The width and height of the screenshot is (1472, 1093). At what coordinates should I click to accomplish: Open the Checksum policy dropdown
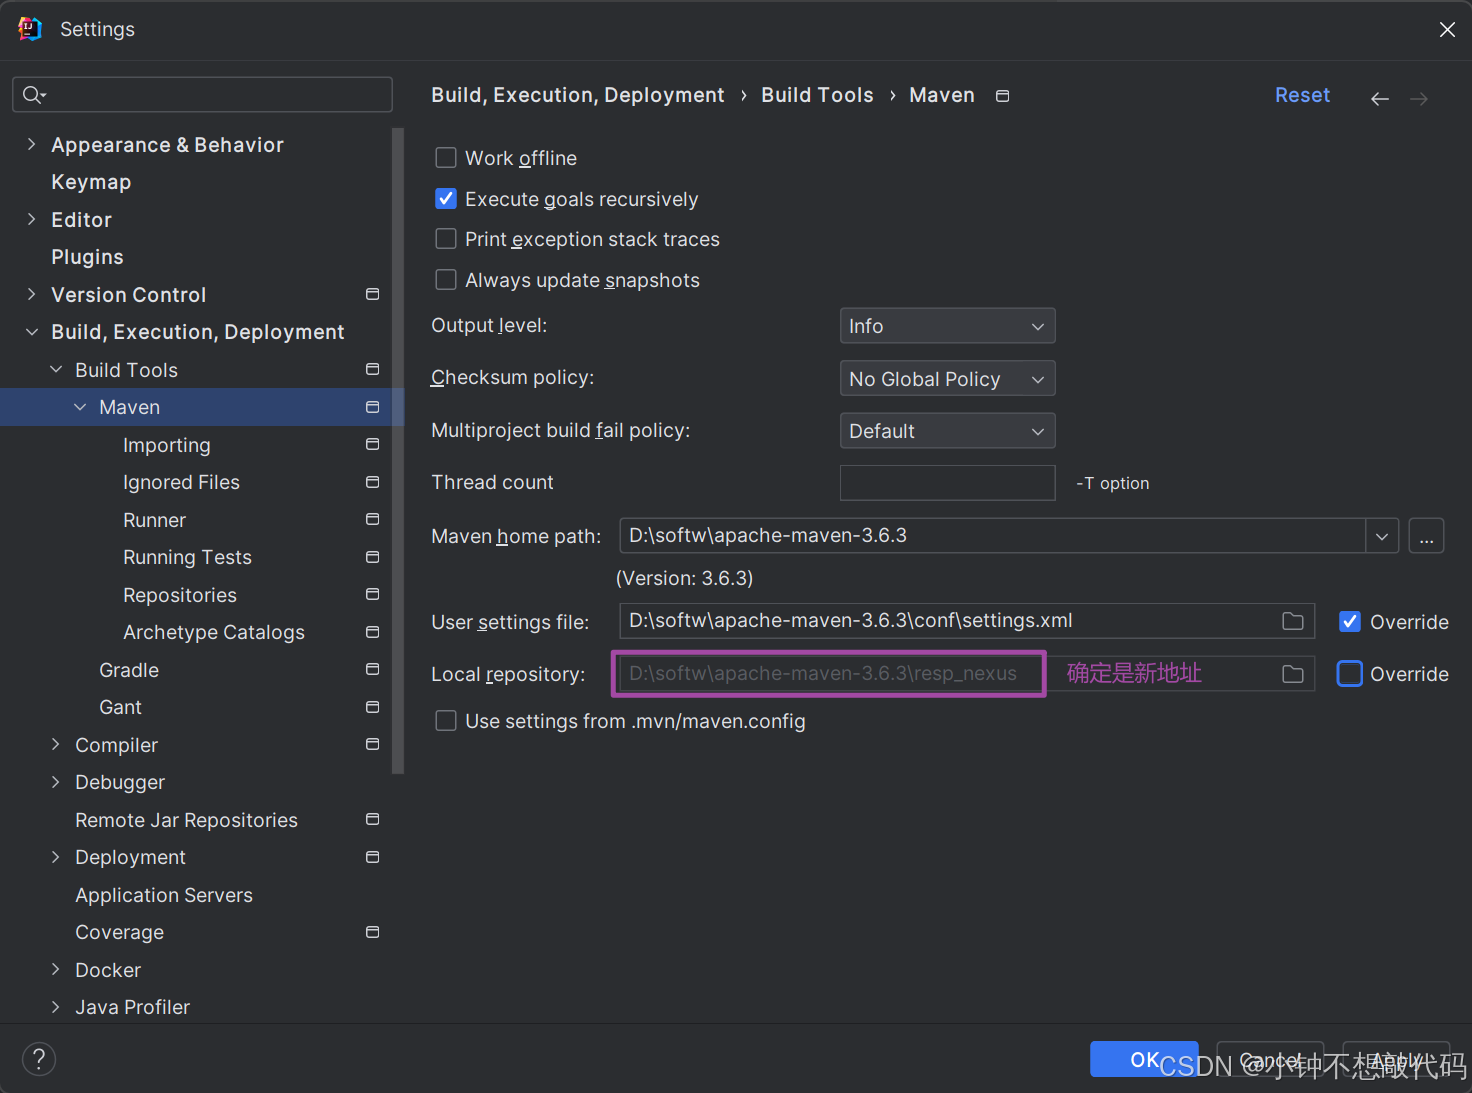click(x=948, y=379)
